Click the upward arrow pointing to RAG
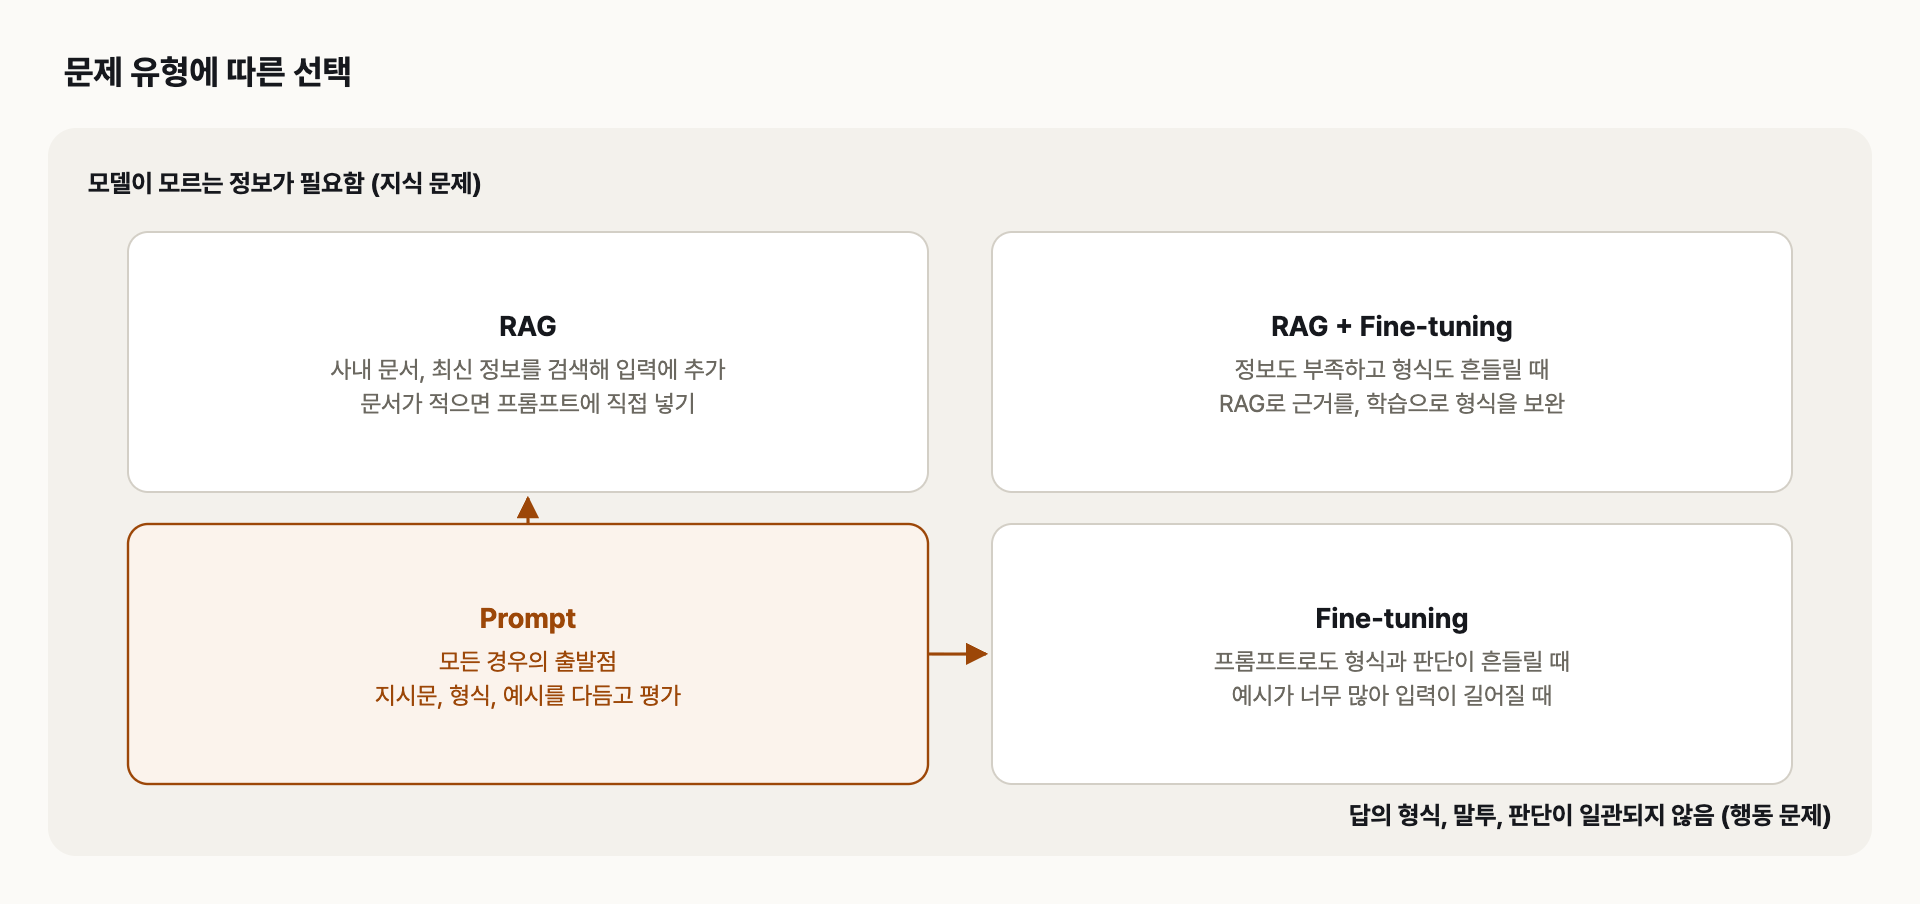 pos(528,509)
